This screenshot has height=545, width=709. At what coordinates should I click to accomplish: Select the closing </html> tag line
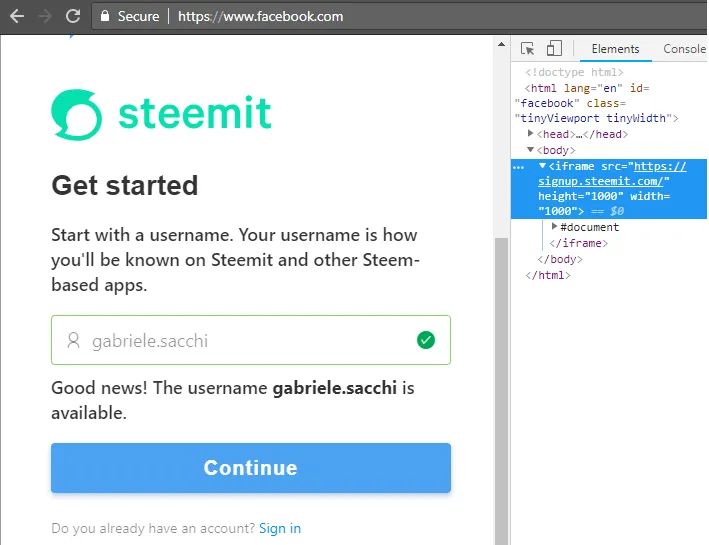(548, 275)
